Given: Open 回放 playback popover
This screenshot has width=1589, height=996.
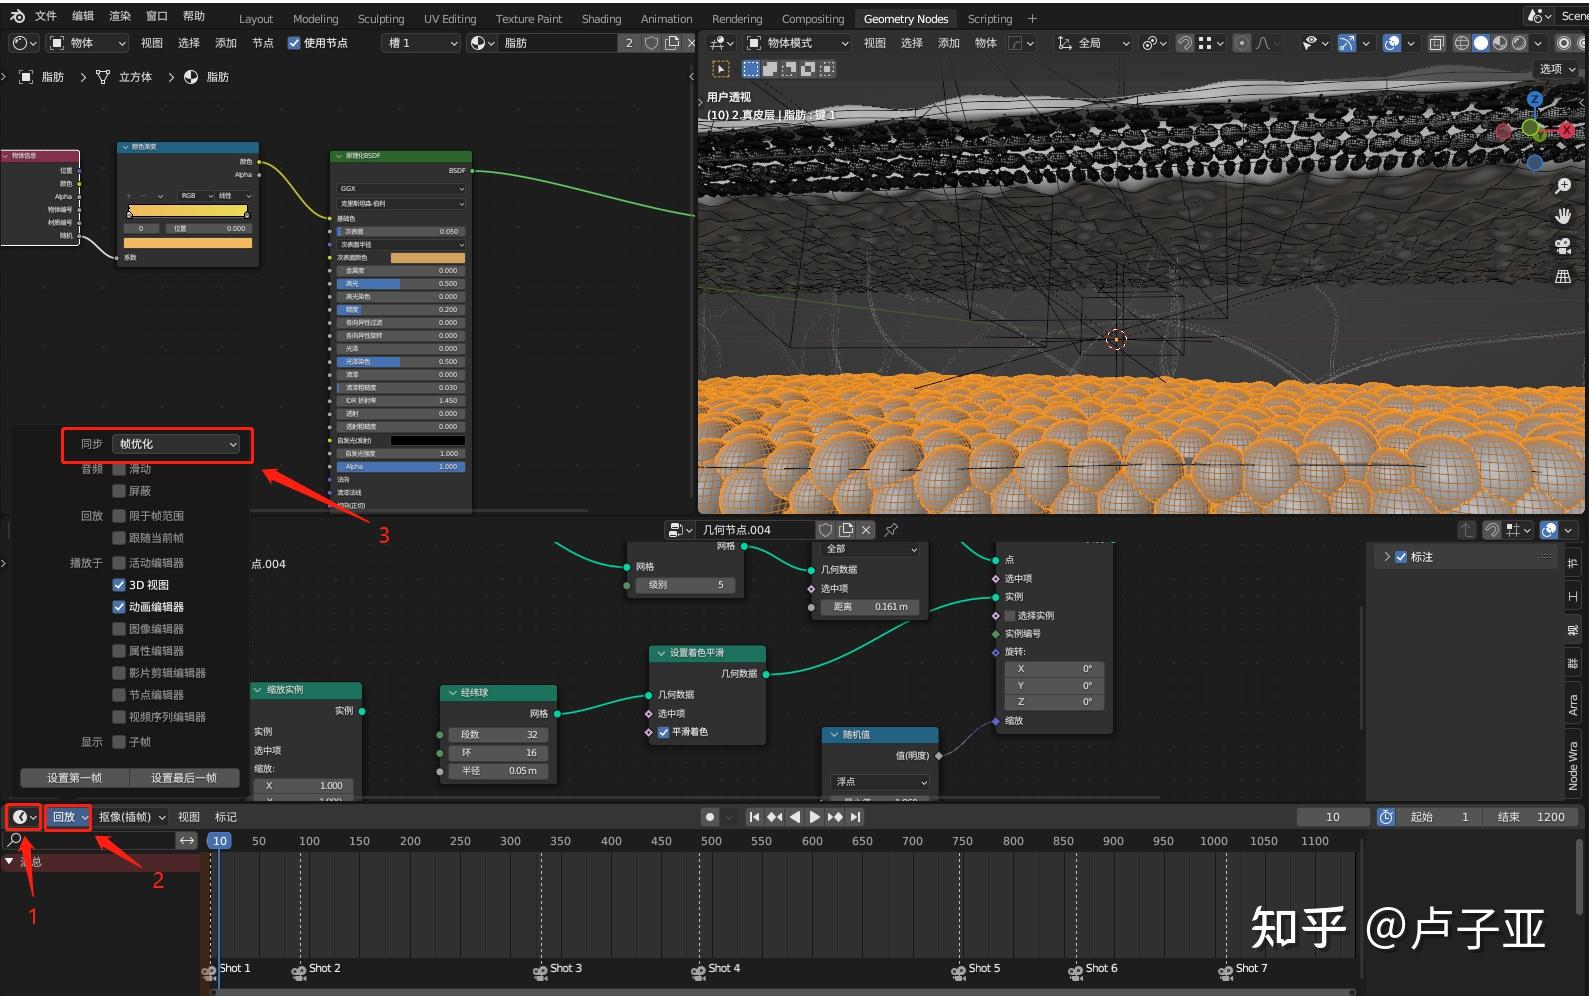Looking at the screenshot, I should pyautogui.click(x=68, y=817).
